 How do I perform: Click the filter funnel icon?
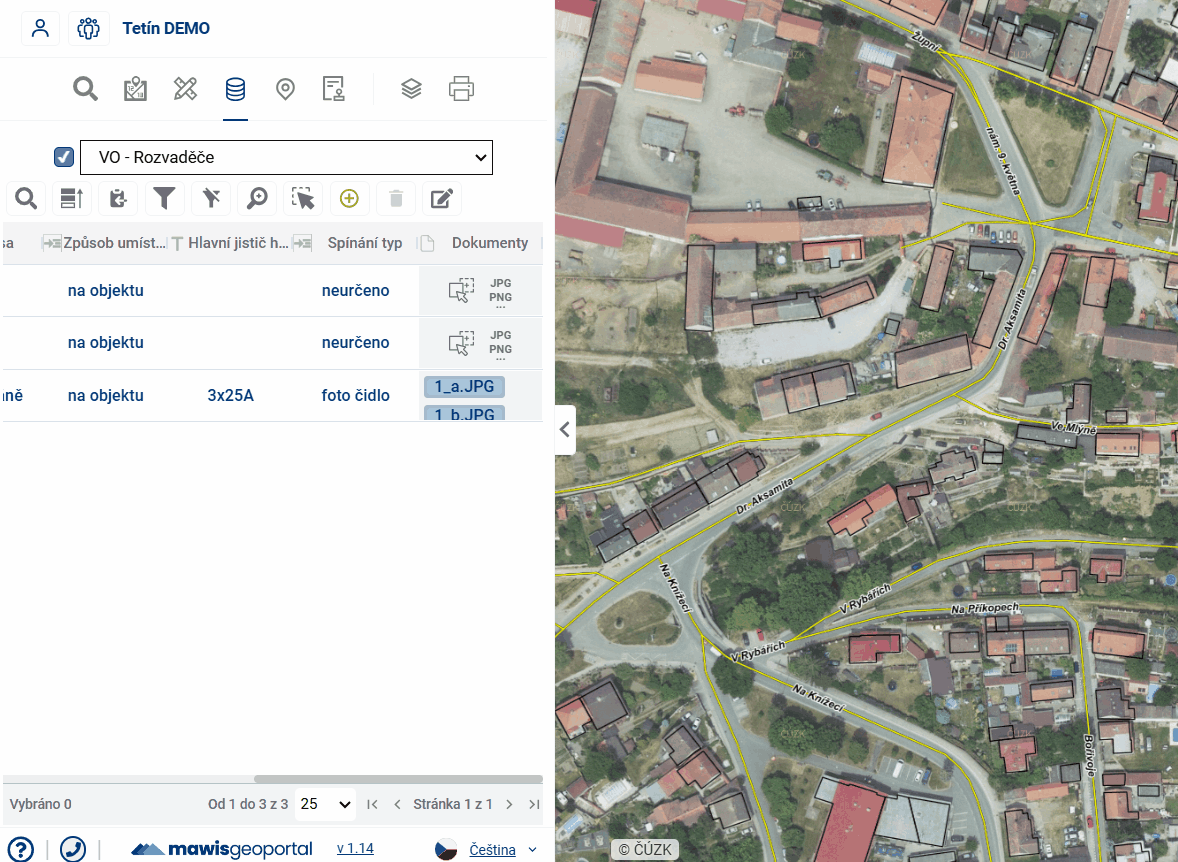[x=165, y=198]
